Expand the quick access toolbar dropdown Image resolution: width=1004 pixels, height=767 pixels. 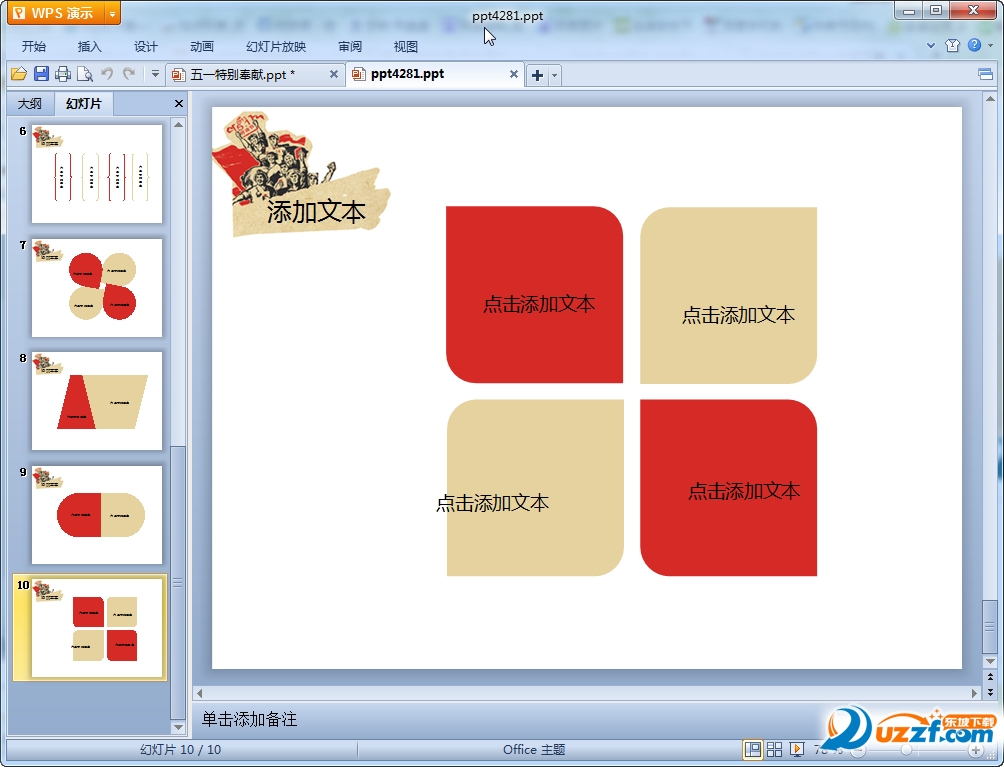click(x=155, y=74)
